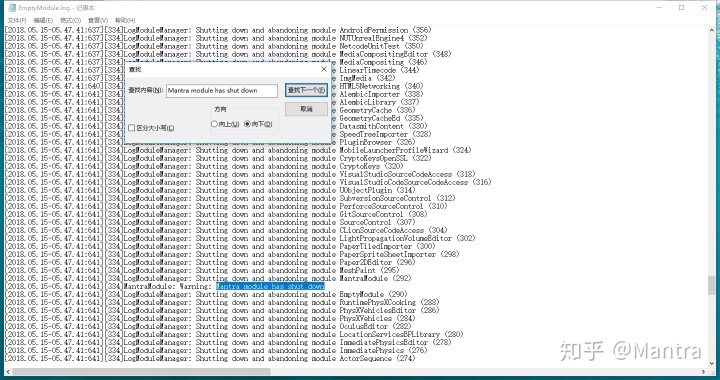The height and width of the screenshot is (380, 720).
Task: Click the 查找内容 search text field
Action: [222, 90]
